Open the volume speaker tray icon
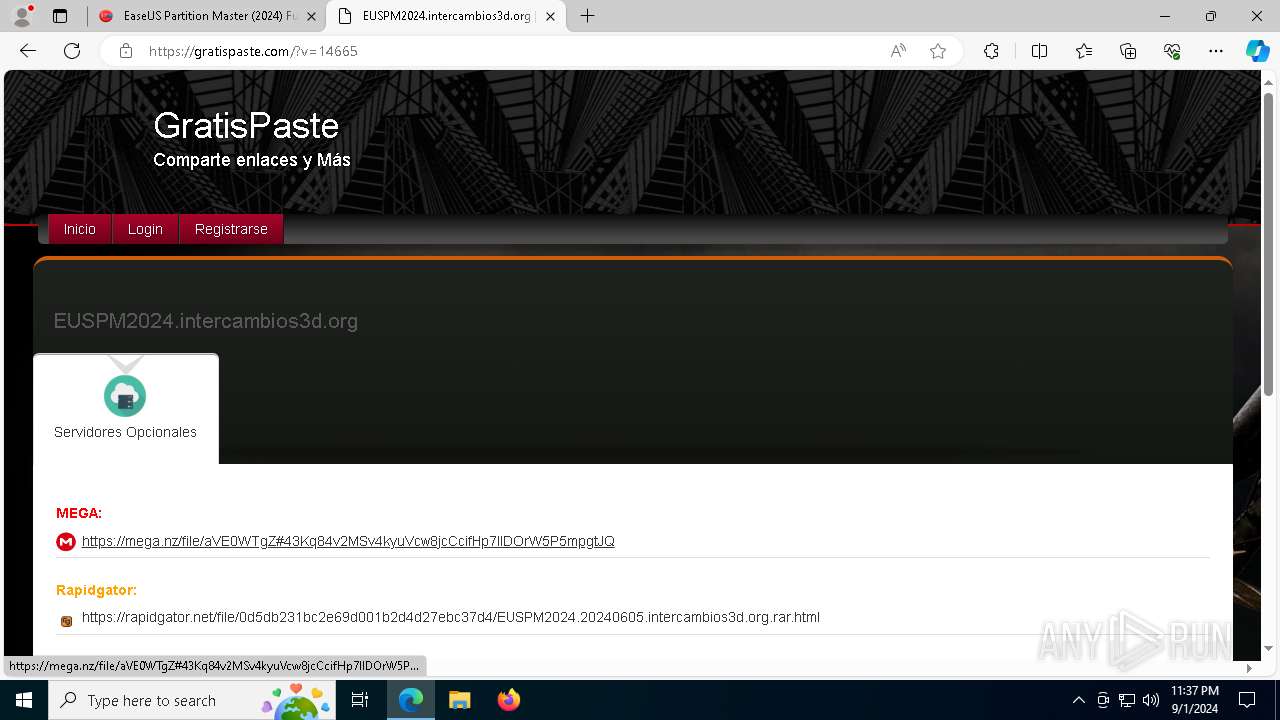 point(1151,700)
